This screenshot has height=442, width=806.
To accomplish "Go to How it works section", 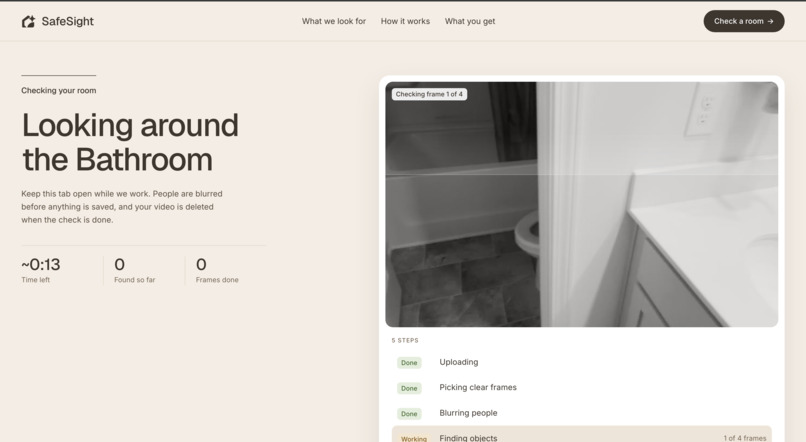I will click(x=405, y=21).
